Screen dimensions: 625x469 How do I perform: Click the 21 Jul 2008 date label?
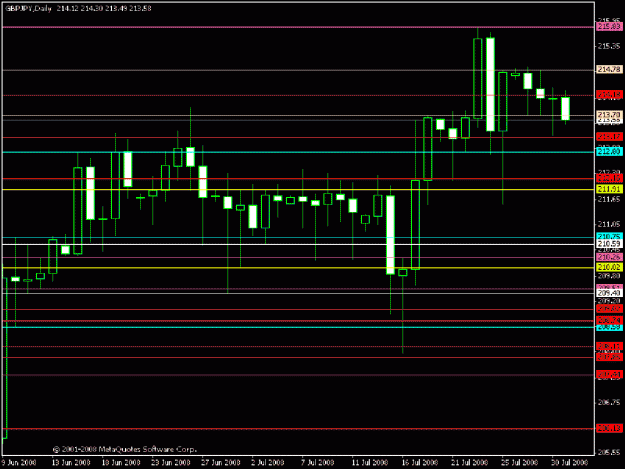[x=470, y=463]
